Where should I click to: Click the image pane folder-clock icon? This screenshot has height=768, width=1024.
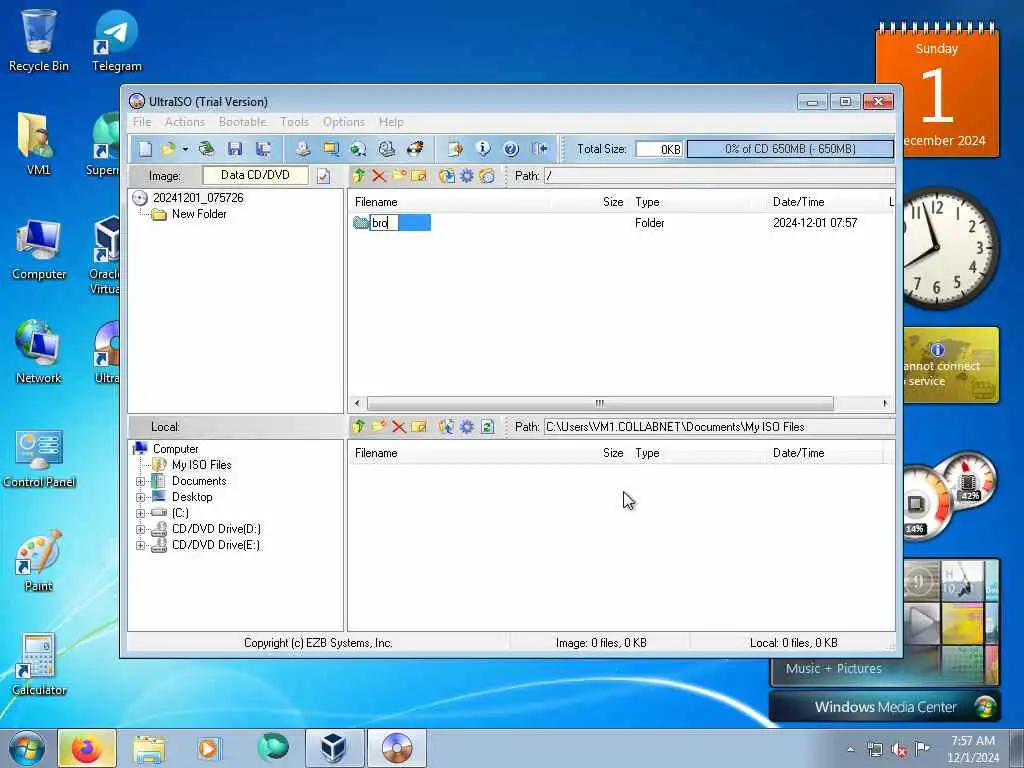click(487, 176)
